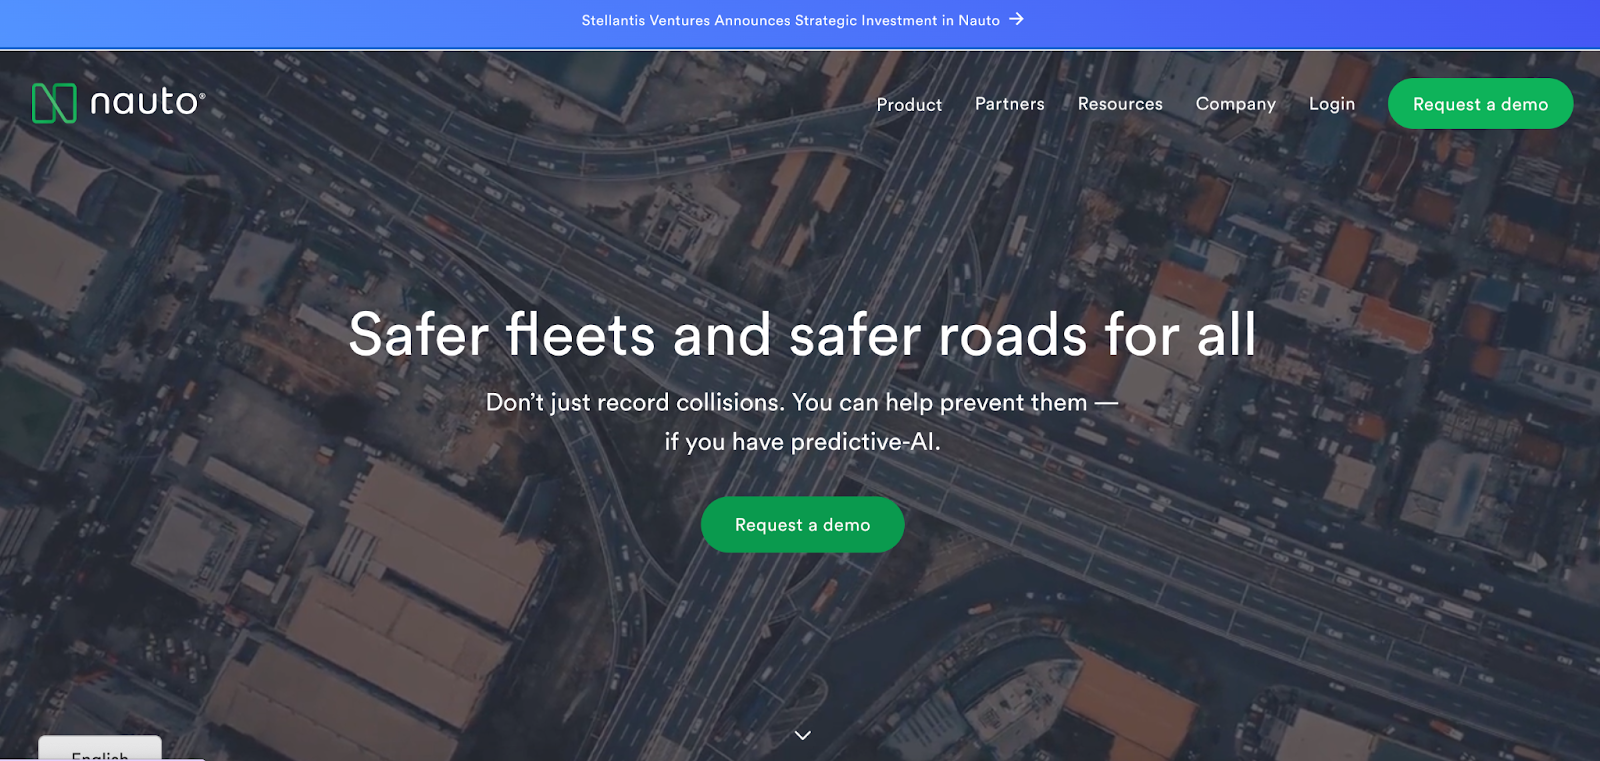
Task: Open the Resources menu
Action: (x=1120, y=104)
